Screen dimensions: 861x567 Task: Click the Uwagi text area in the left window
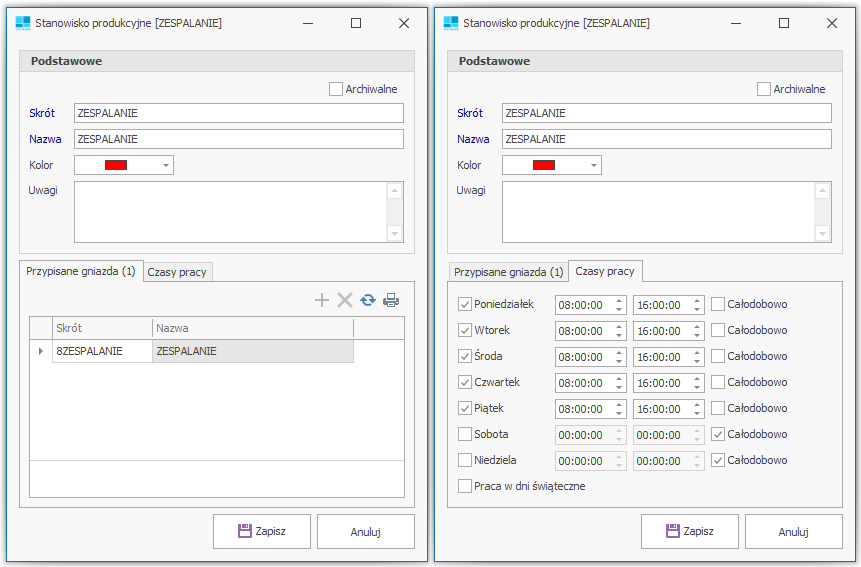(x=230, y=211)
